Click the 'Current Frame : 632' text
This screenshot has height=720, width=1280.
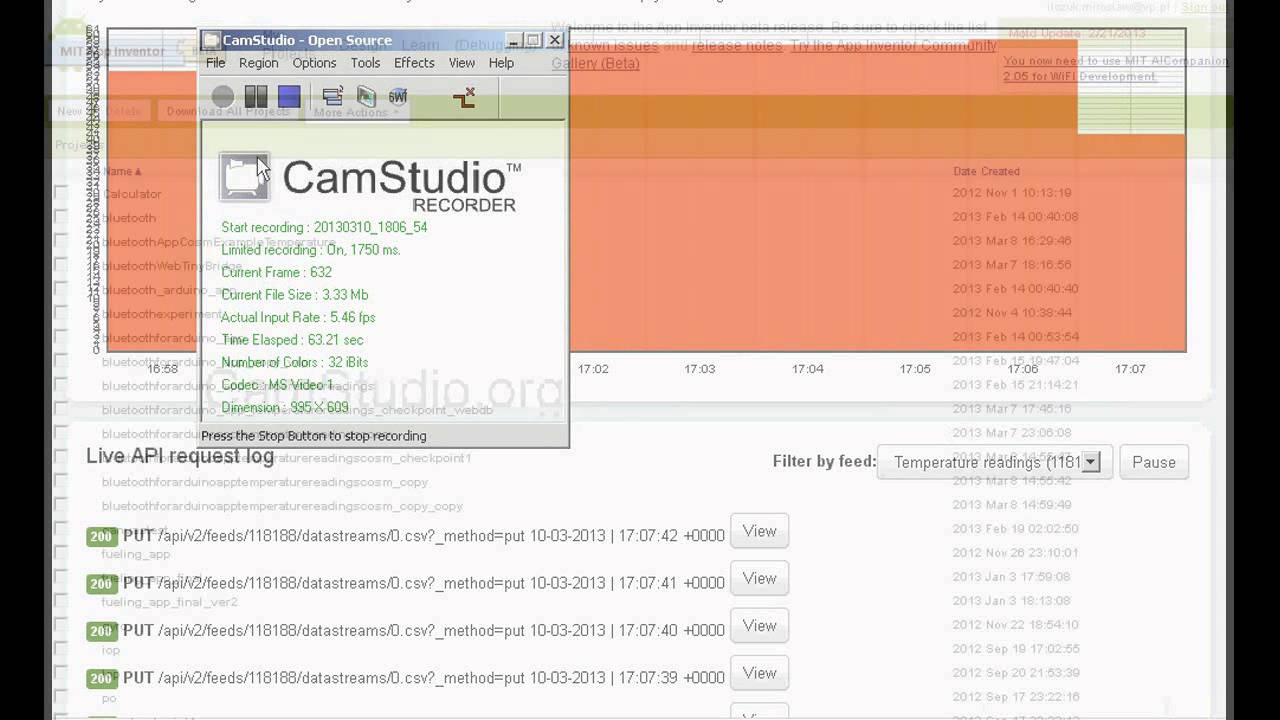(276, 272)
